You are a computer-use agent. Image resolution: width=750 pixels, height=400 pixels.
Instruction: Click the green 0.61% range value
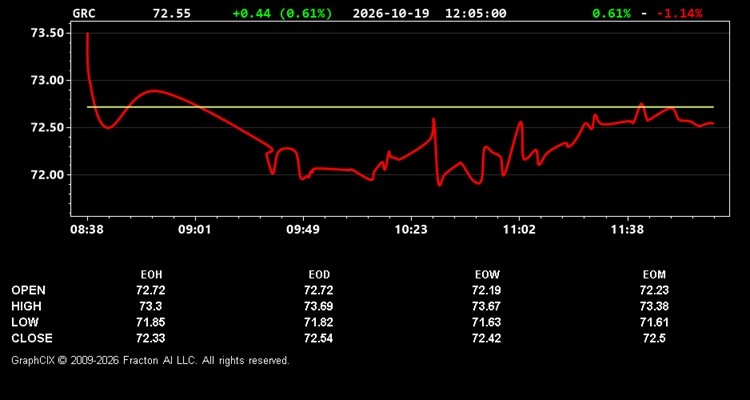611,13
